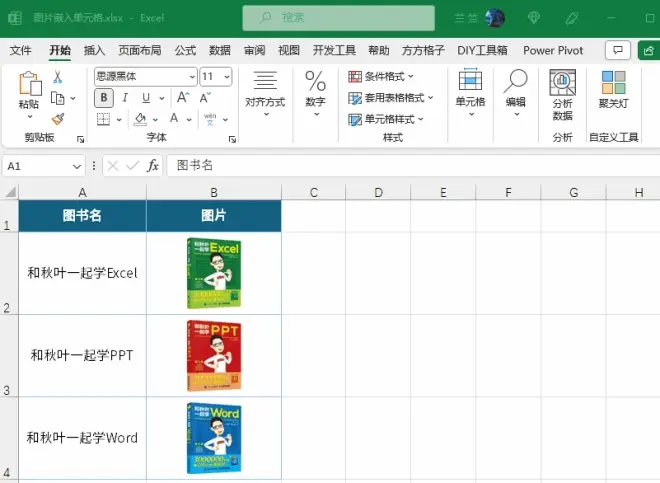The height and width of the screenshot is (483, 660).
Task: Increase font size with large A icon
Action: pyautogui.click(x=183, y=97)
